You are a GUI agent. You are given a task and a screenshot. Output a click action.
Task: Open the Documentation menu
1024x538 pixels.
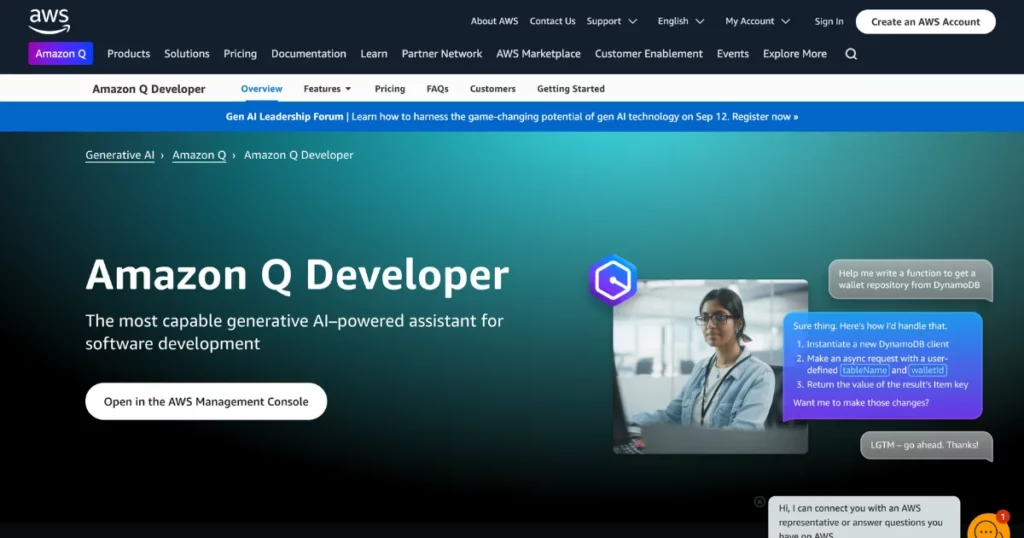(x=308, y=54)
